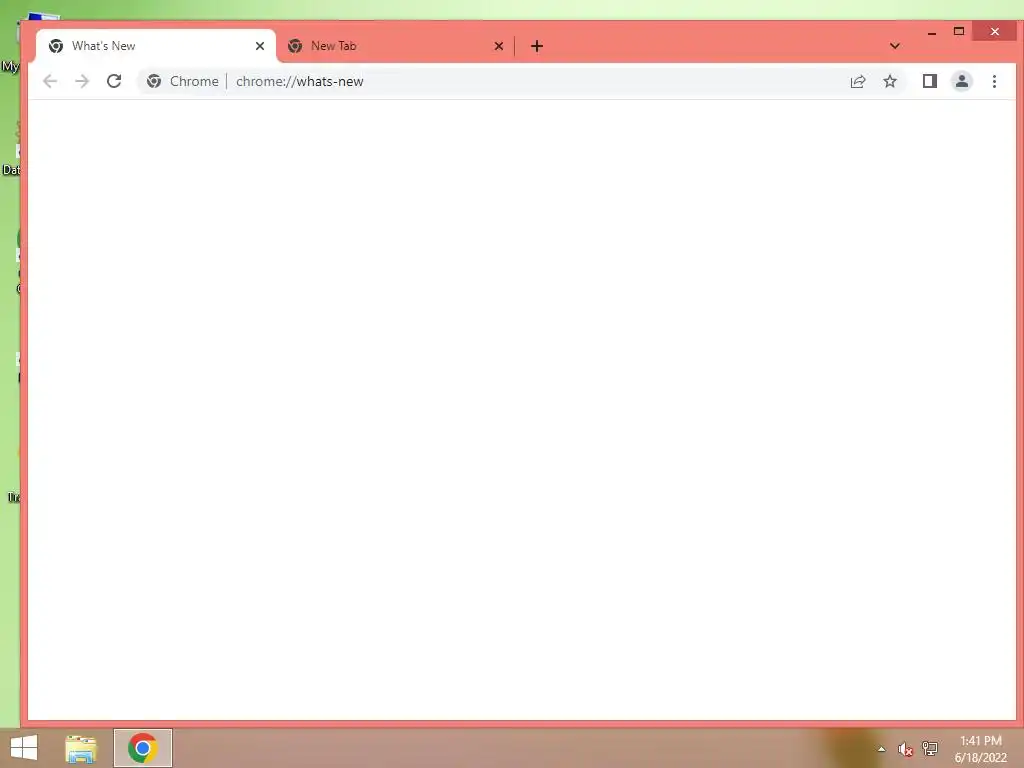Reload the What's New page
This screenshot has width=1024, height=768.
click(114, 82)
